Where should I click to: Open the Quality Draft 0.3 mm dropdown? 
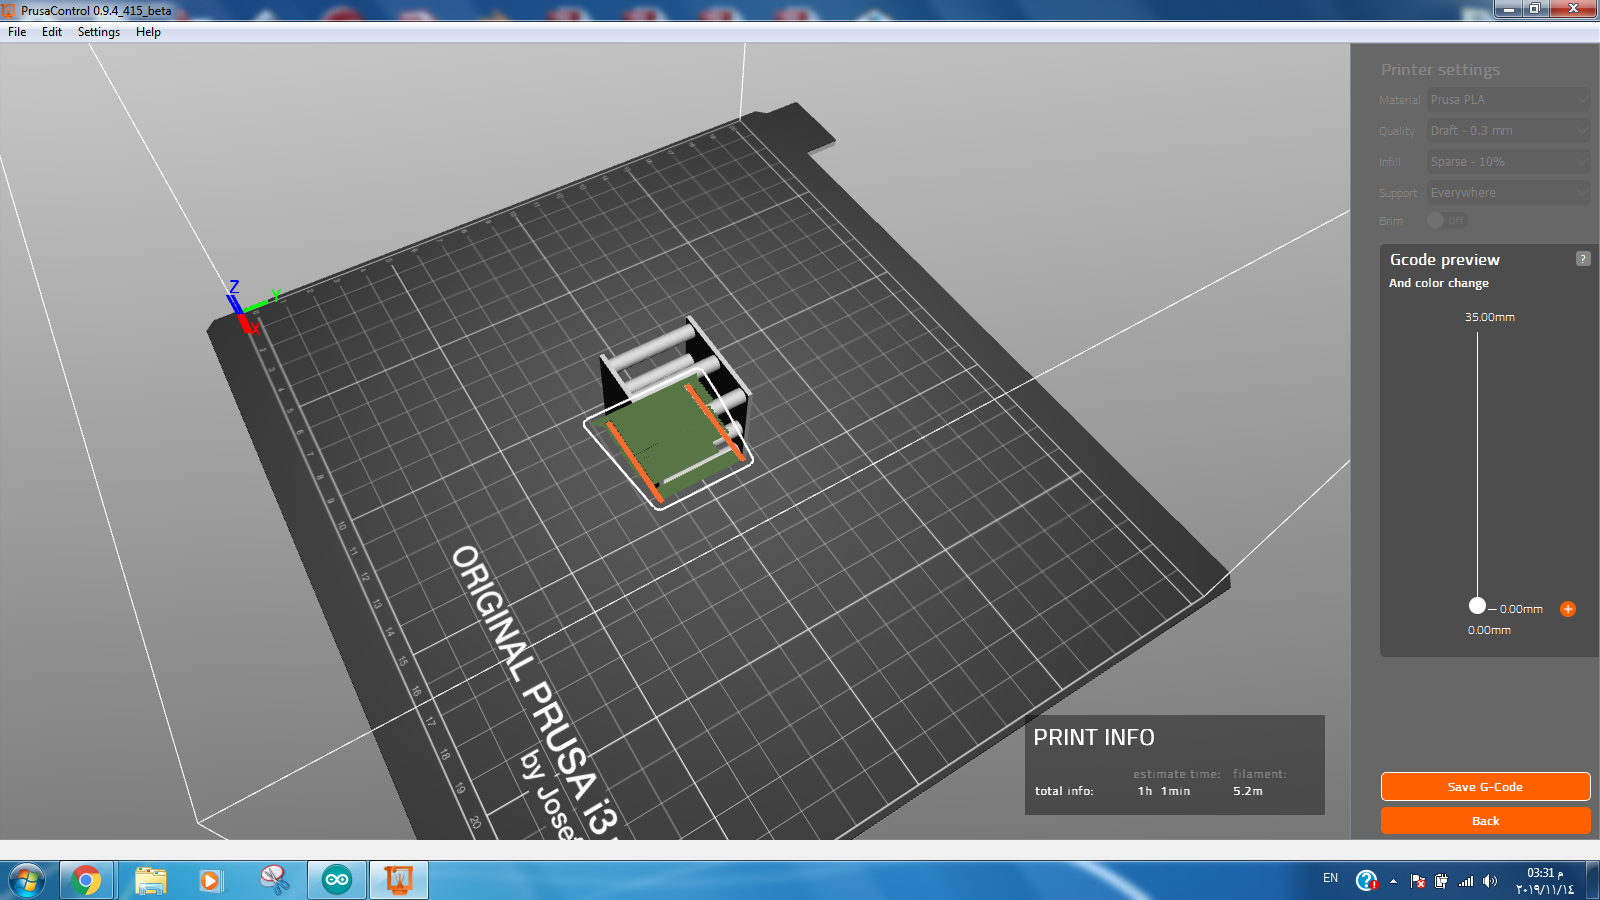(x=1508, y=131)
